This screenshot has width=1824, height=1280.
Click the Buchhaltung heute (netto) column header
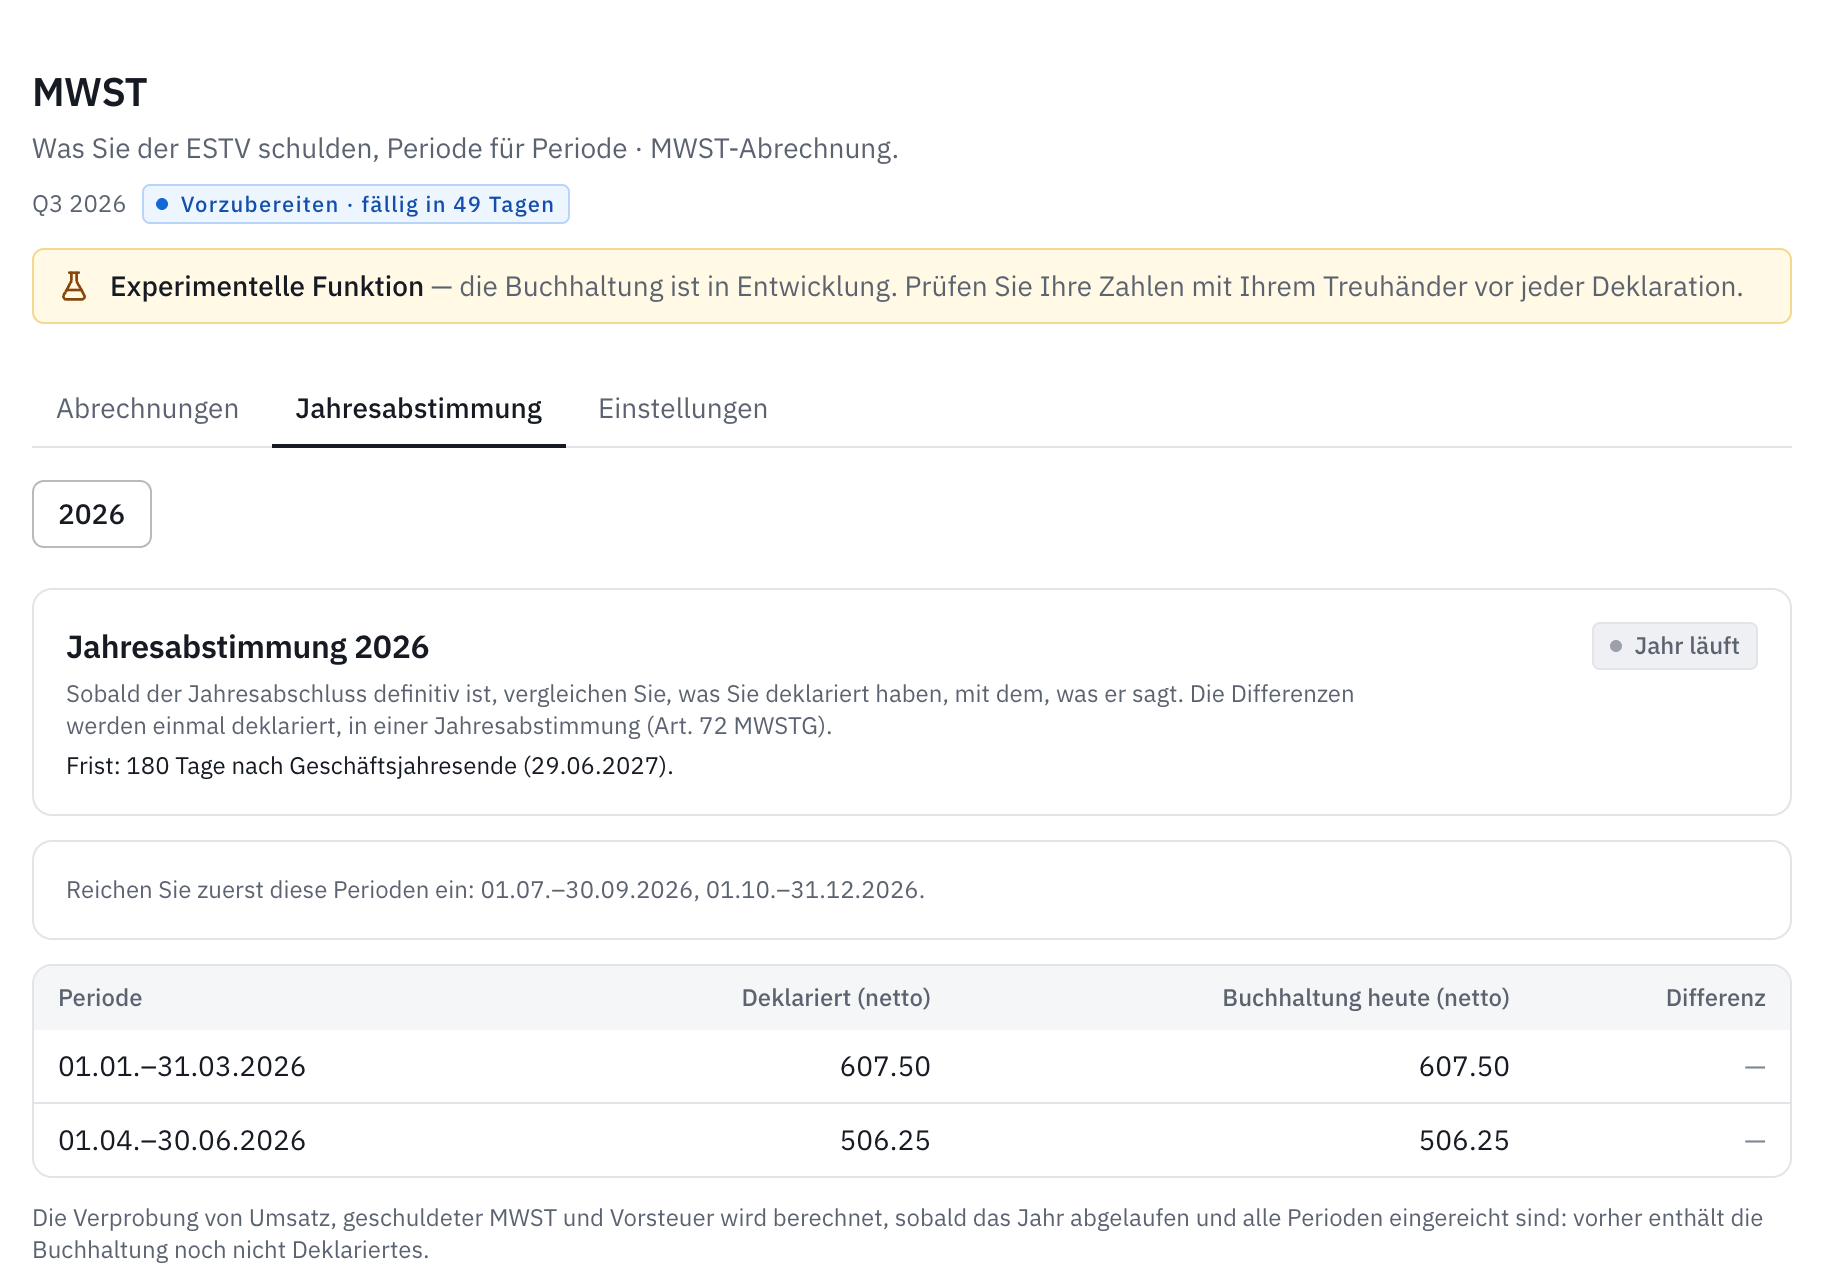[x=1366, y=998]
